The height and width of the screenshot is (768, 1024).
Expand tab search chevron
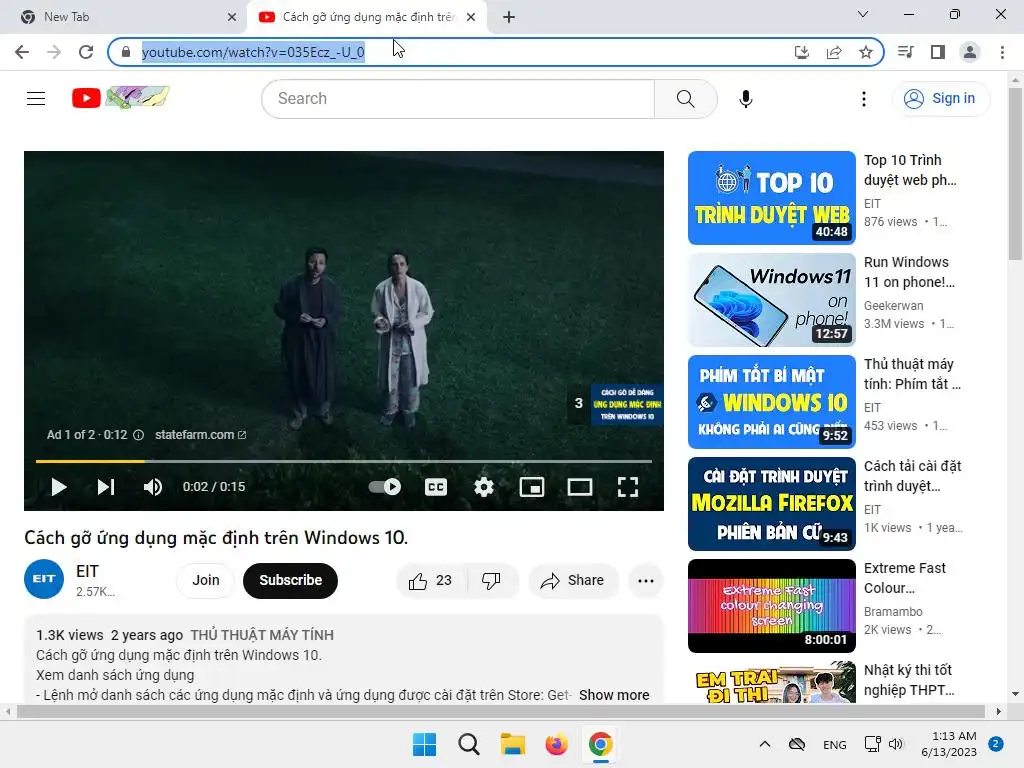[x=863, y=14]
